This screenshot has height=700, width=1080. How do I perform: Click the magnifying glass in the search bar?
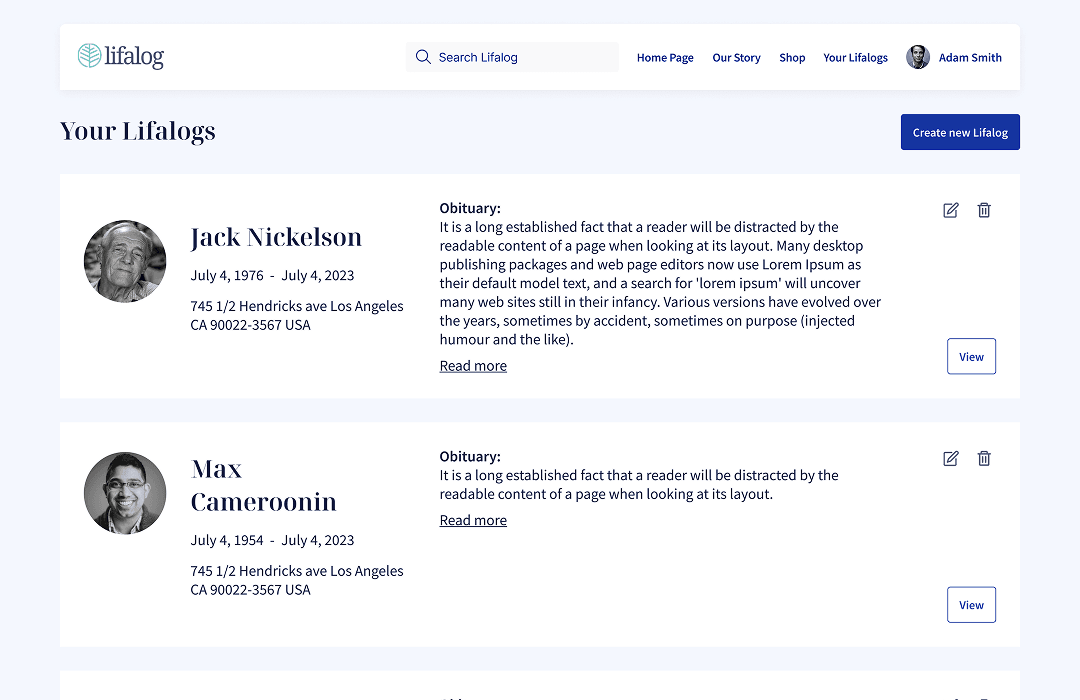coord(423,57)
